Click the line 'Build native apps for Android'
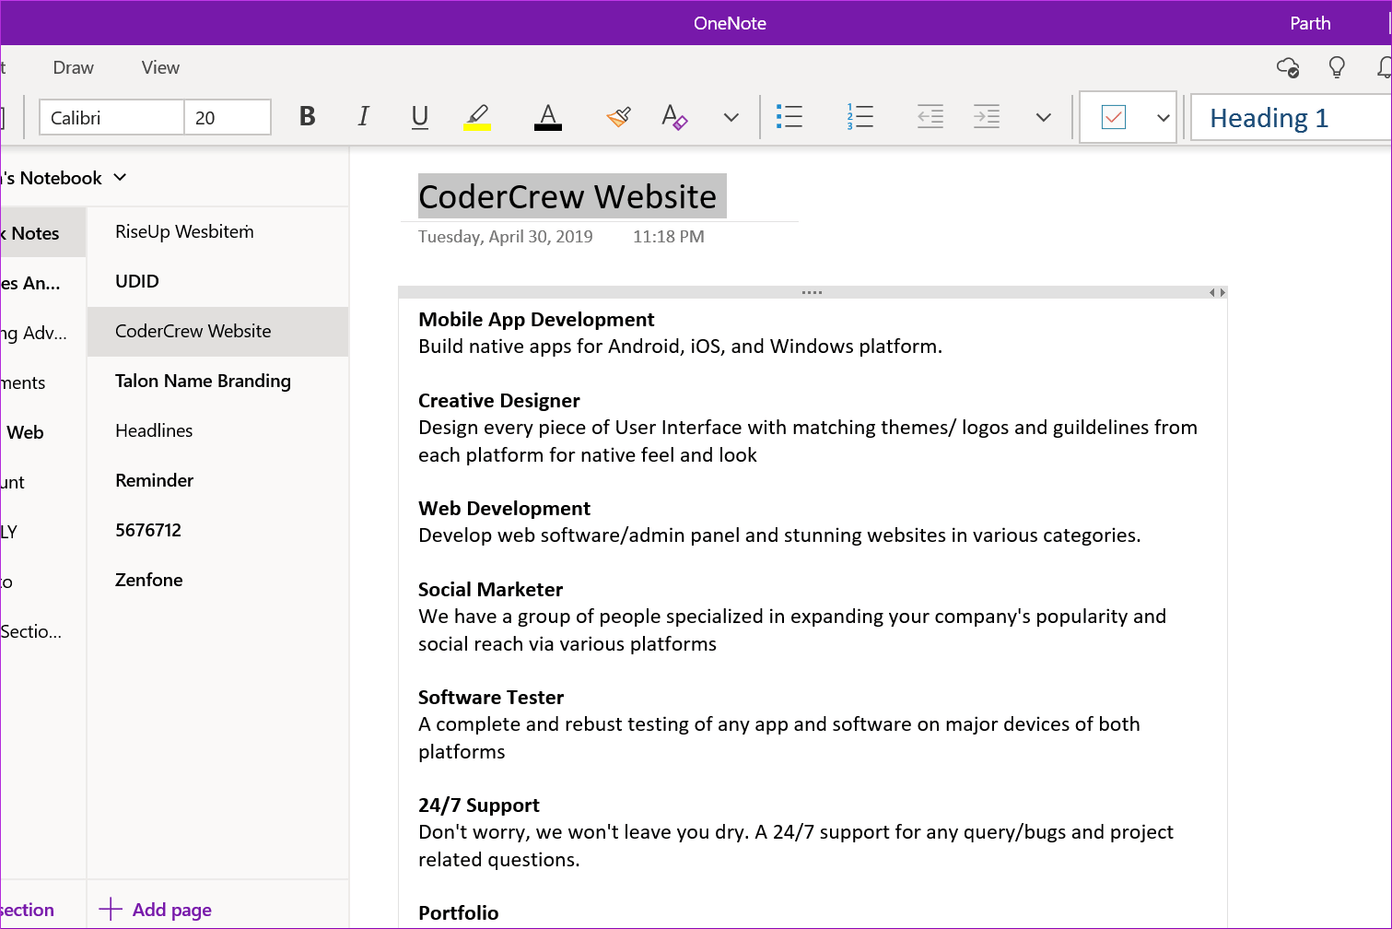This screenshot has height=929, width=1392. (680, 347)
